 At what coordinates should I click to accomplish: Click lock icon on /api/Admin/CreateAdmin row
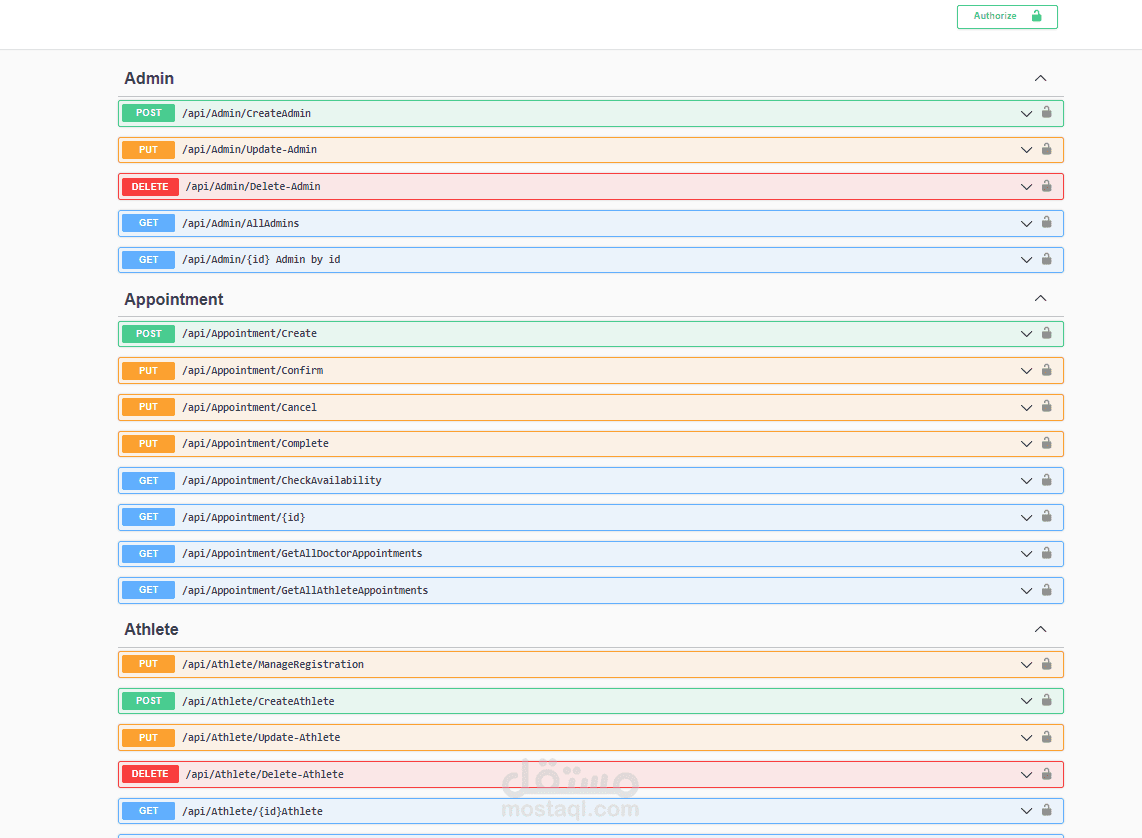pyautogui.click(x=1047, y=112)
